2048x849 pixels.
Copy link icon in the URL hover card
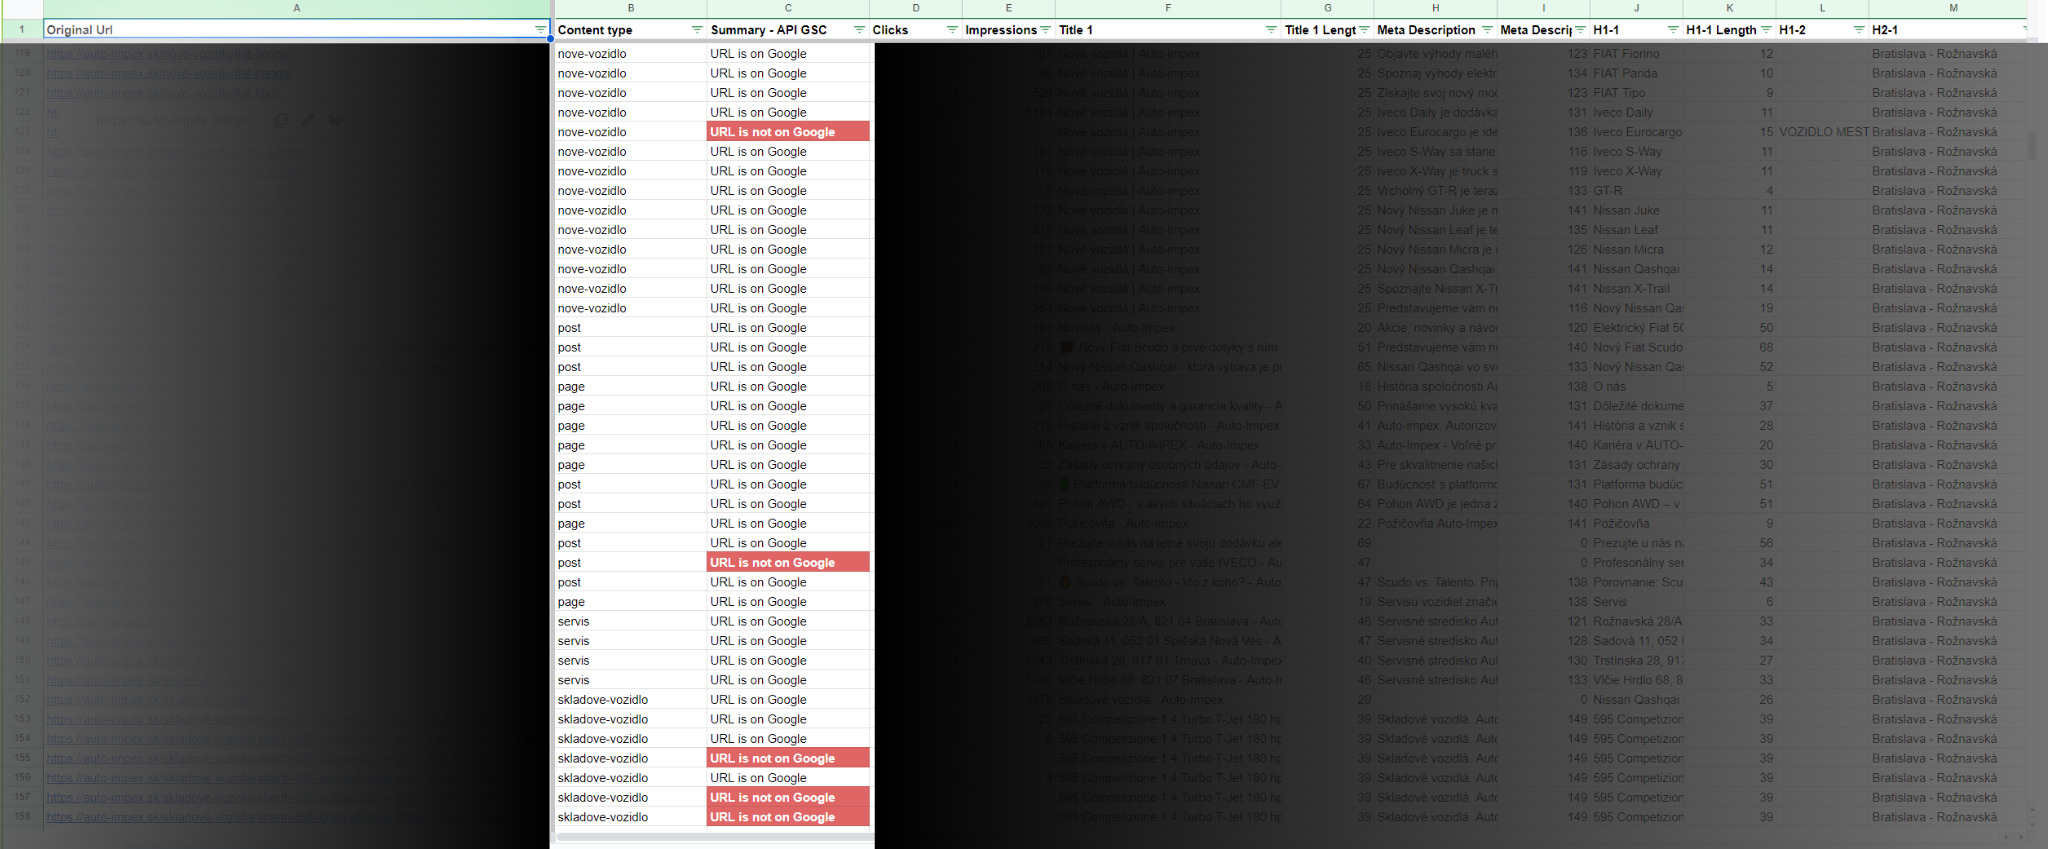281,120
